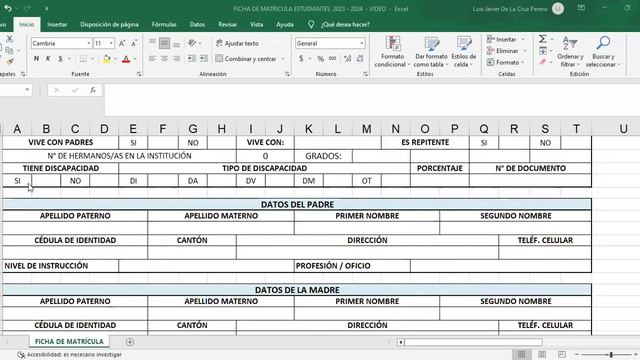Click the Accesibilidad status bar message

[x=70, y=355]
